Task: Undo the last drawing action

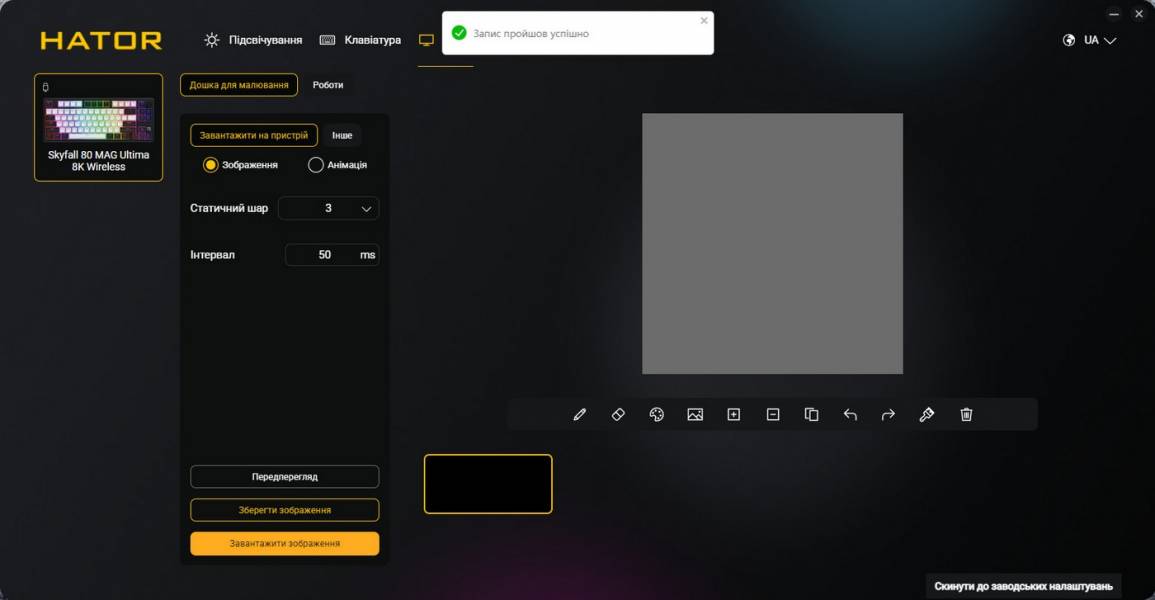Action: pyautogui.click(x=850, y=414)
